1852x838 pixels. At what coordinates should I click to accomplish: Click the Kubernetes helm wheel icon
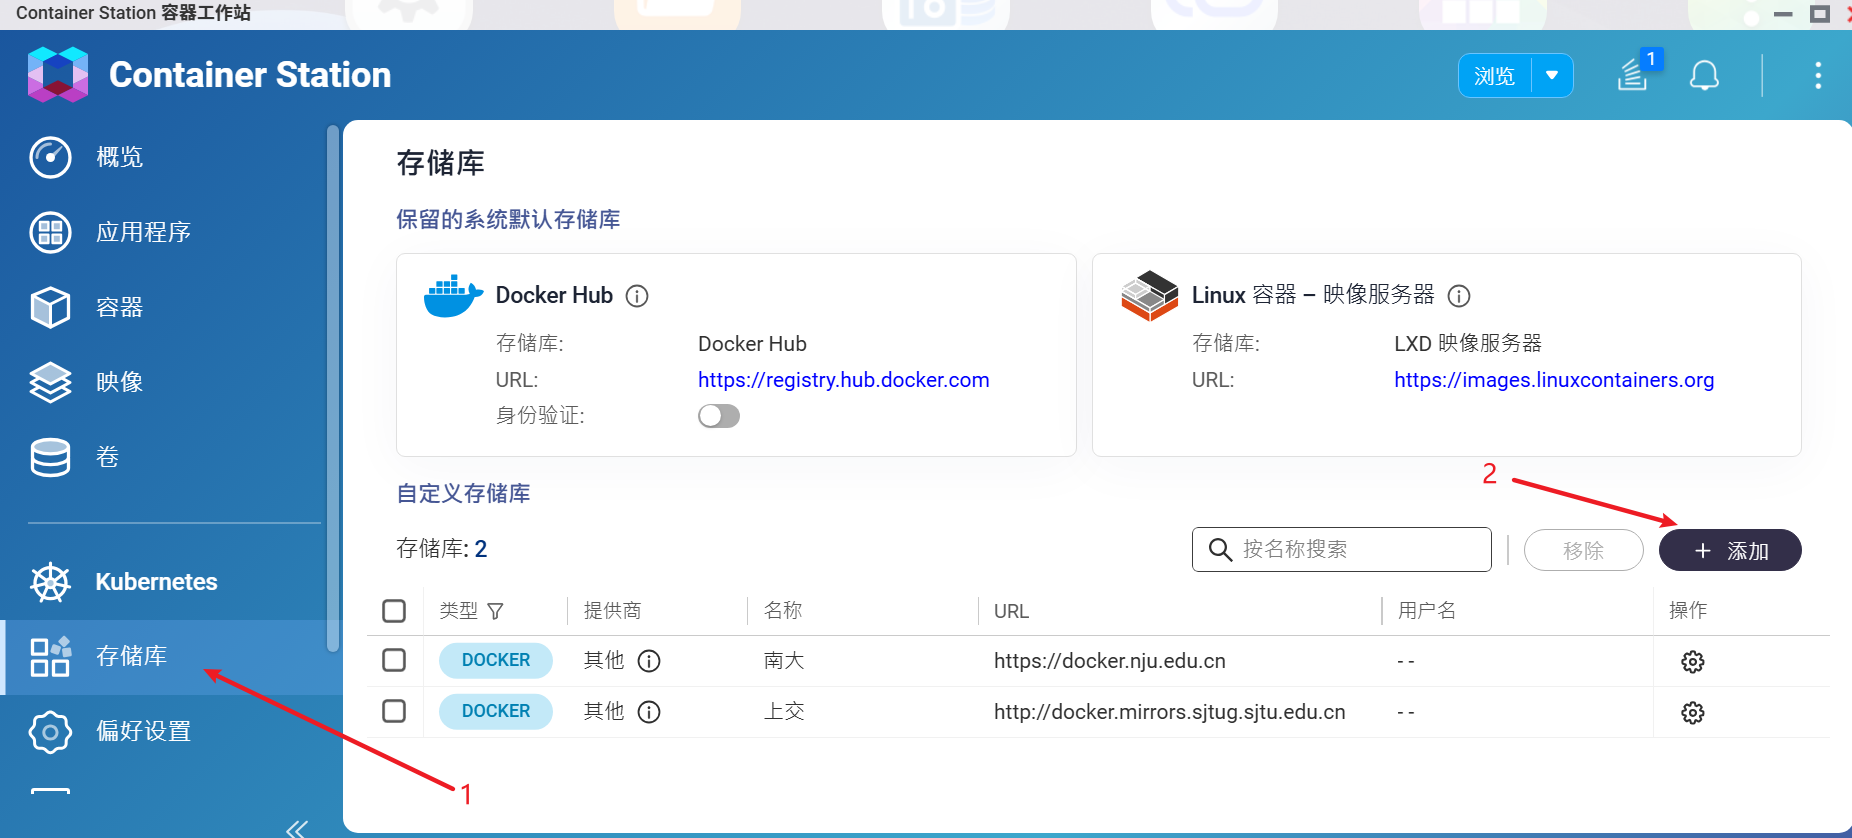(50, 582)
